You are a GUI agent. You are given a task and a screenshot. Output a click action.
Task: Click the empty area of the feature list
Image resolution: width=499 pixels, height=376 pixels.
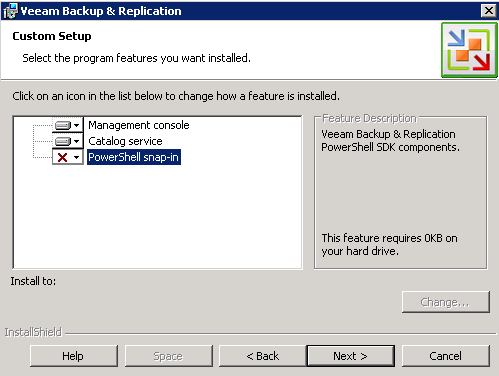[x=157, y=217]
